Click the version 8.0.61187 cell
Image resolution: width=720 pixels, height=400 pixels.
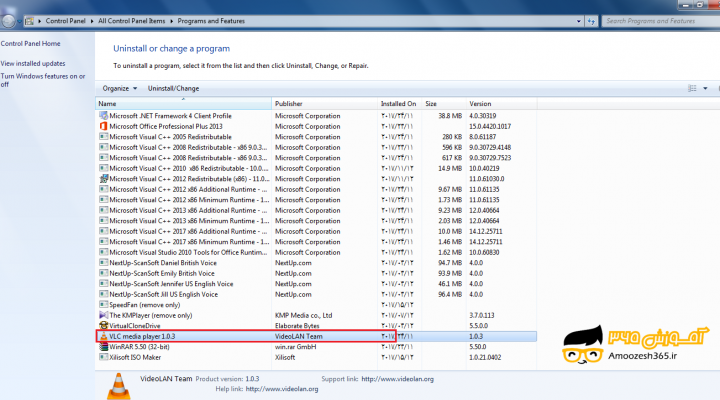[x=483, y=137]
